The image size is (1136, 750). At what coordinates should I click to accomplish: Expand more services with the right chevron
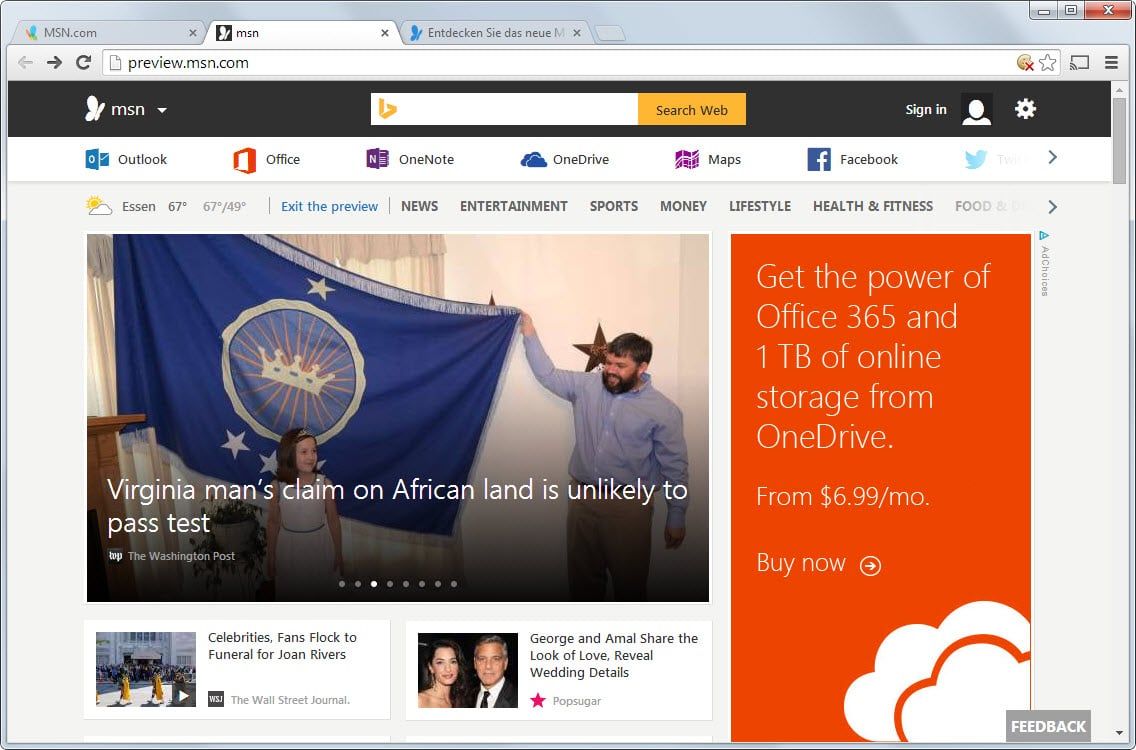coord(1052,157)
